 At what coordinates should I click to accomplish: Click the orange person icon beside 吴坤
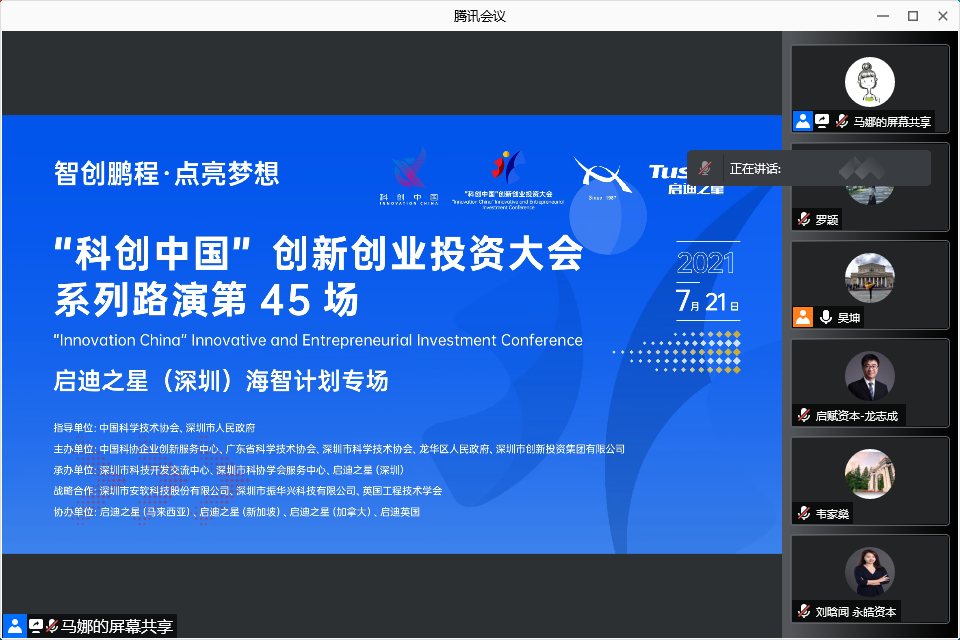click(x=803, y=317)
